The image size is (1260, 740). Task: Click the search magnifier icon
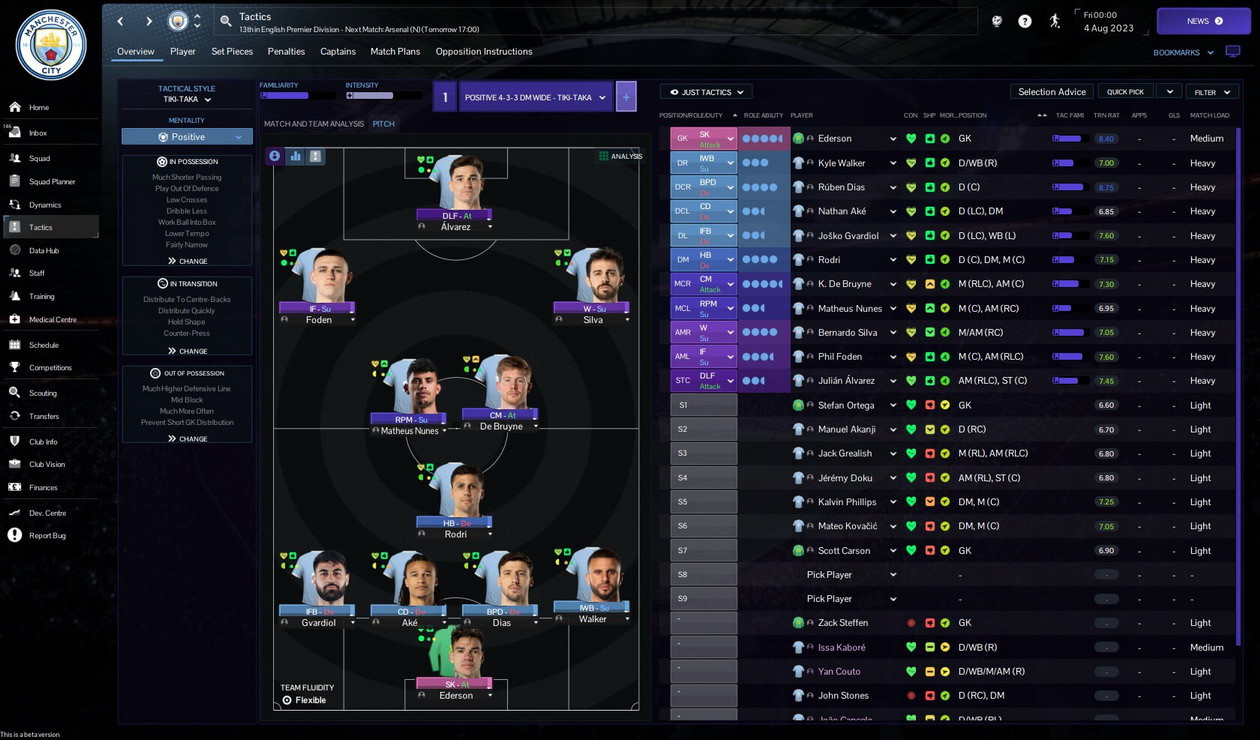(226, 21)
